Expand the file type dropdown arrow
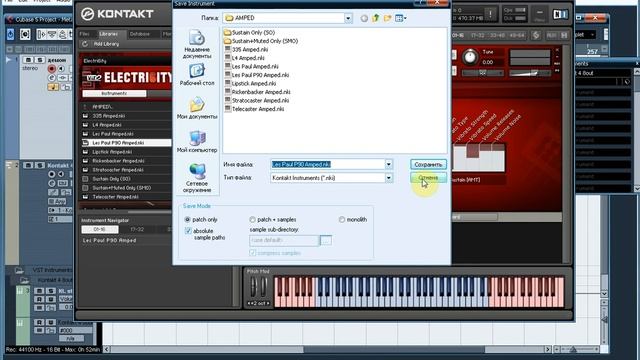 pyautogui.click(x=389, y=178)
